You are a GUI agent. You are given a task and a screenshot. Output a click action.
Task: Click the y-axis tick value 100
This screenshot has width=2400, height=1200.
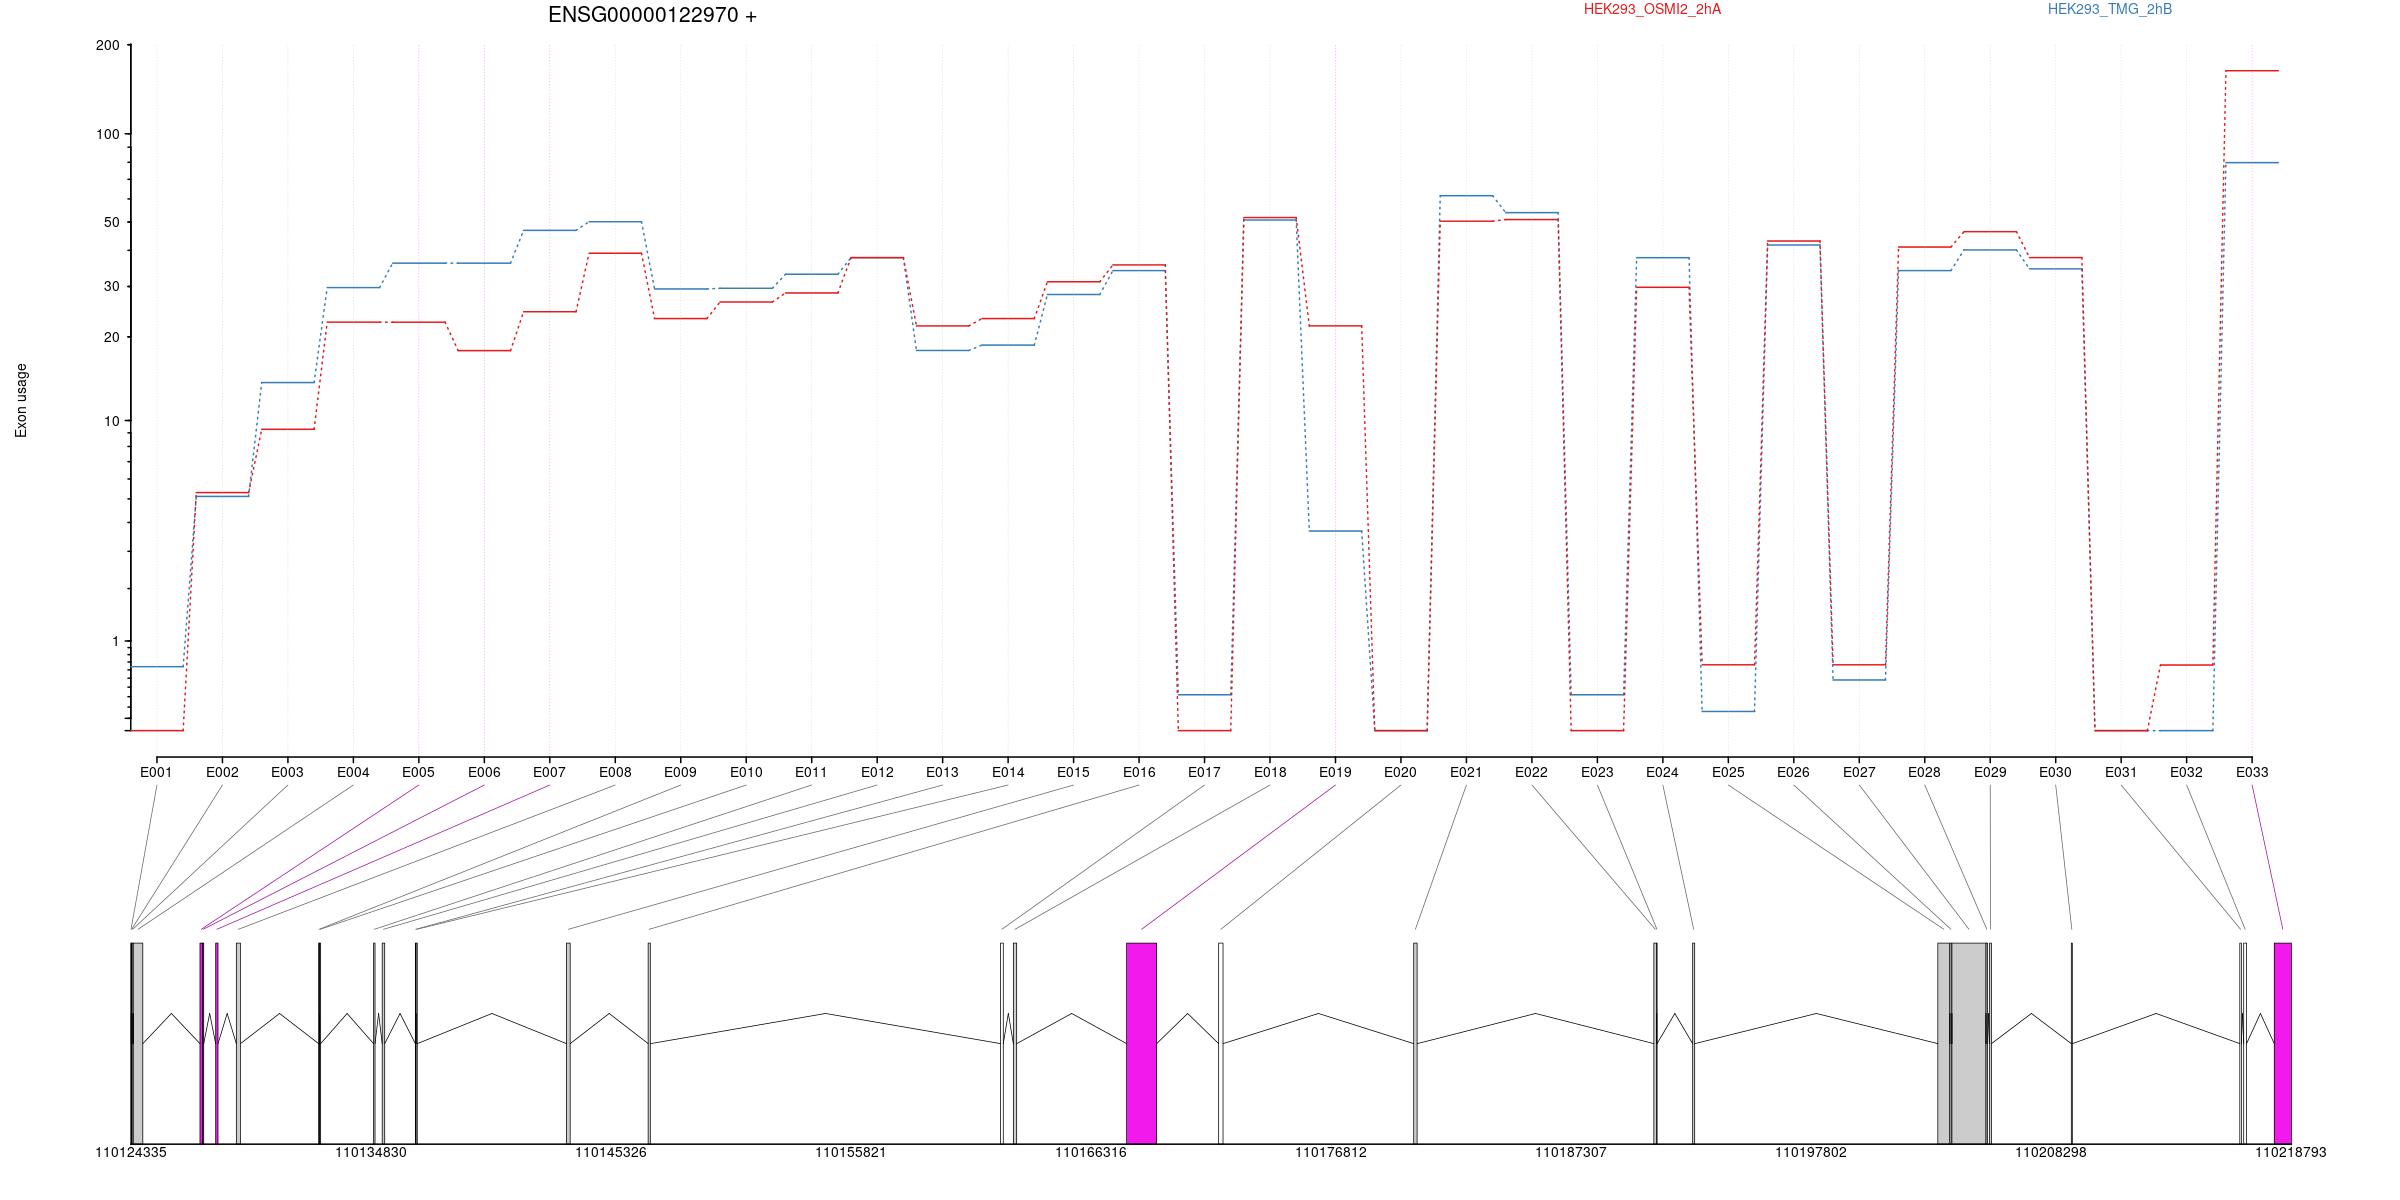pos(108,134)
